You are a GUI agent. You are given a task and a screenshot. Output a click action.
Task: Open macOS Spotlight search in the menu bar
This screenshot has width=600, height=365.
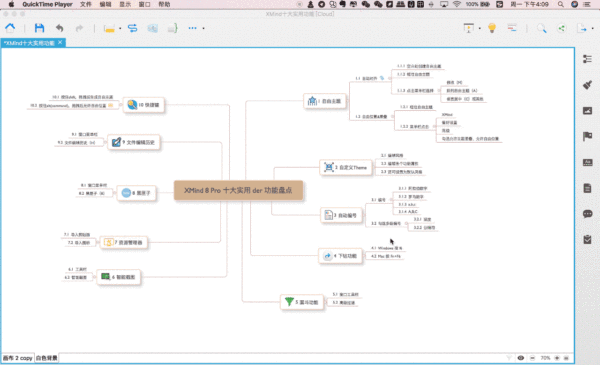tap(561, 4)
